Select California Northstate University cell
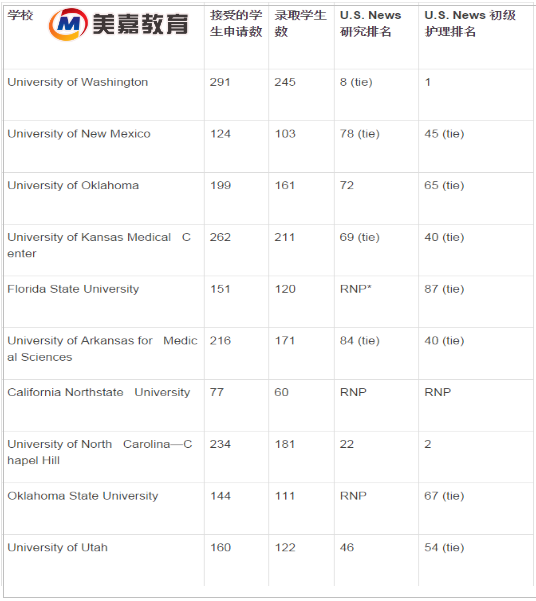 point(99,392)
